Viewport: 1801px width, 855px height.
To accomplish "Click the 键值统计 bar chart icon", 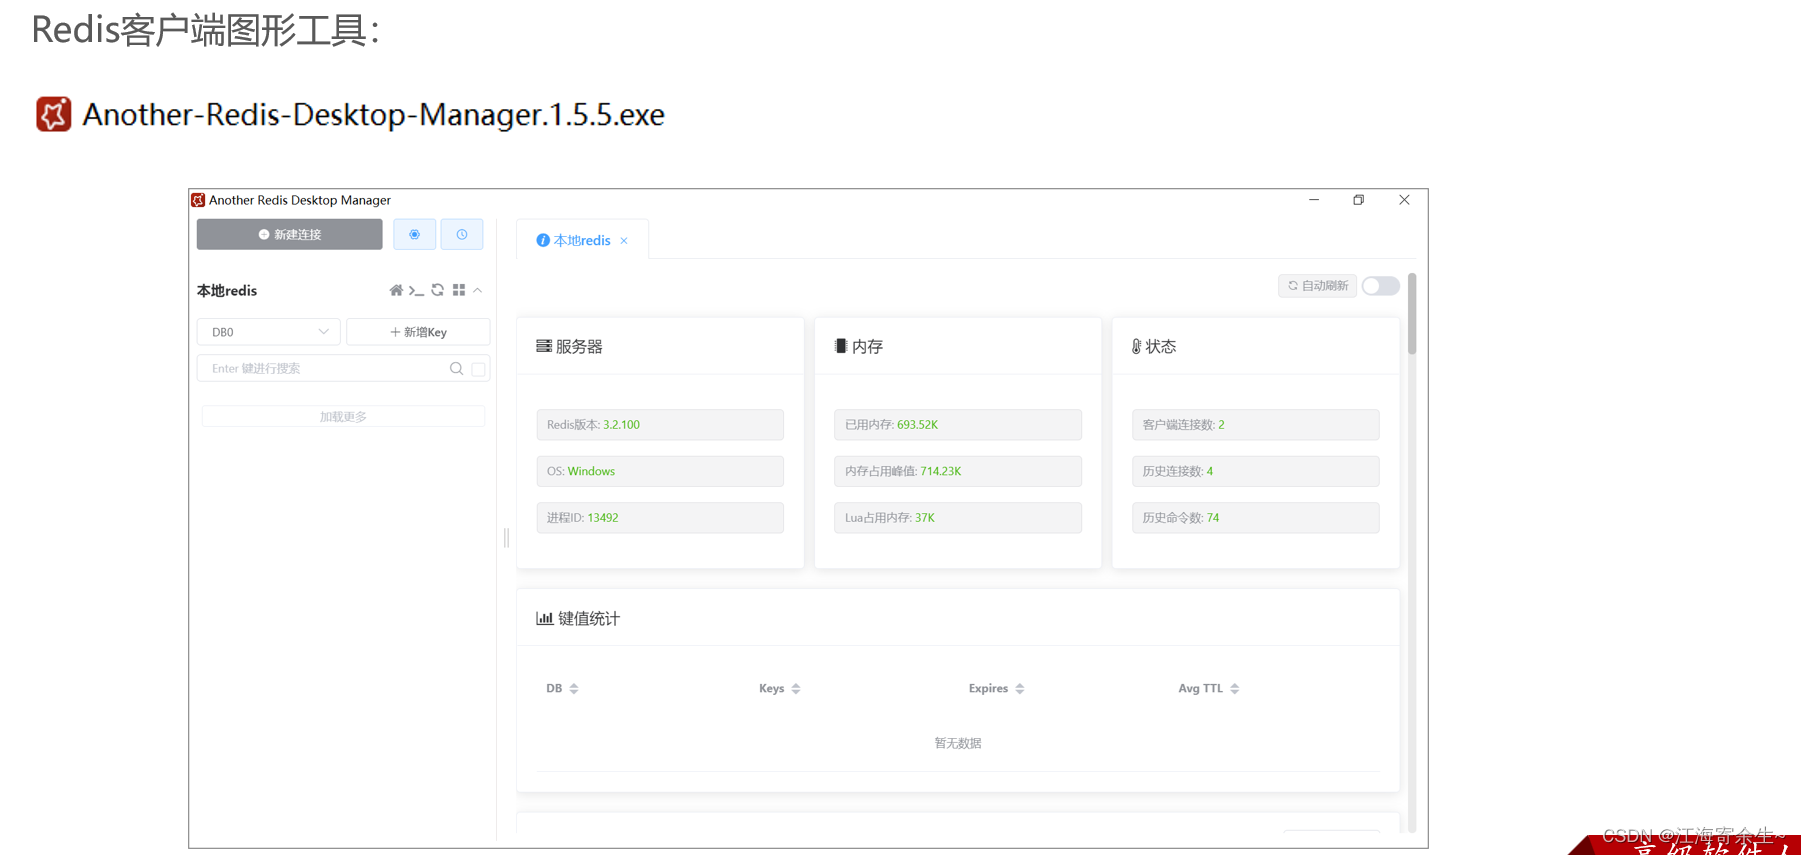I will tap(545, 618).
